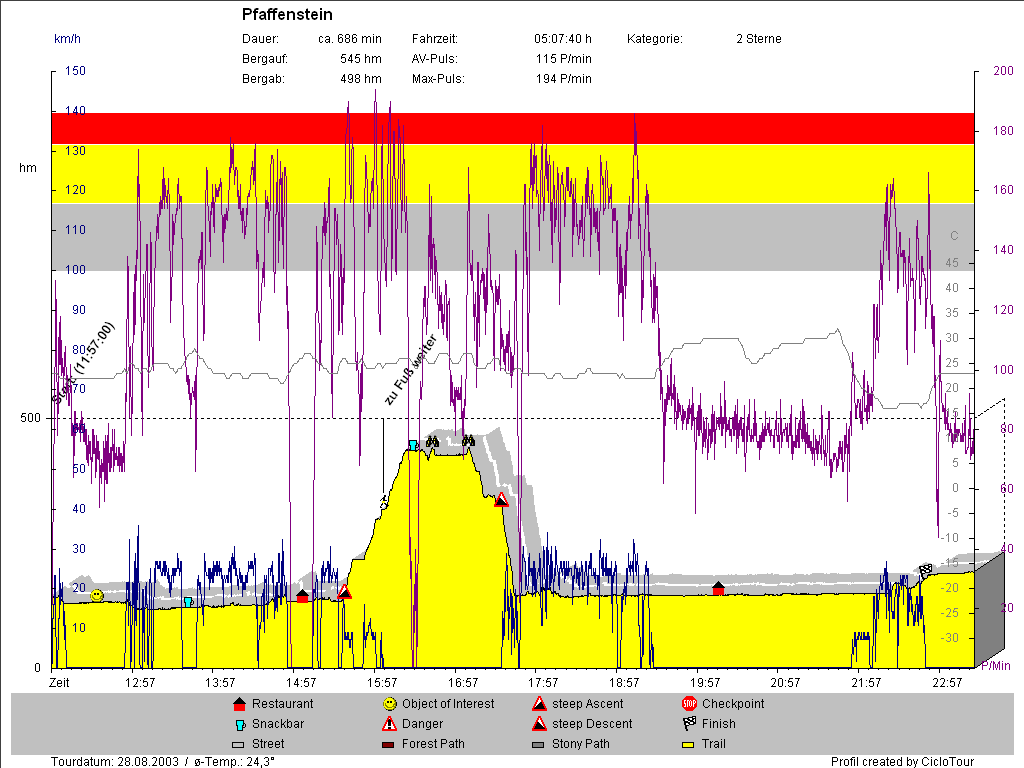Select the Object of Interest smiley in legend
The height and width of the screenshot is (768, 1024).
(x=389, y=704)
